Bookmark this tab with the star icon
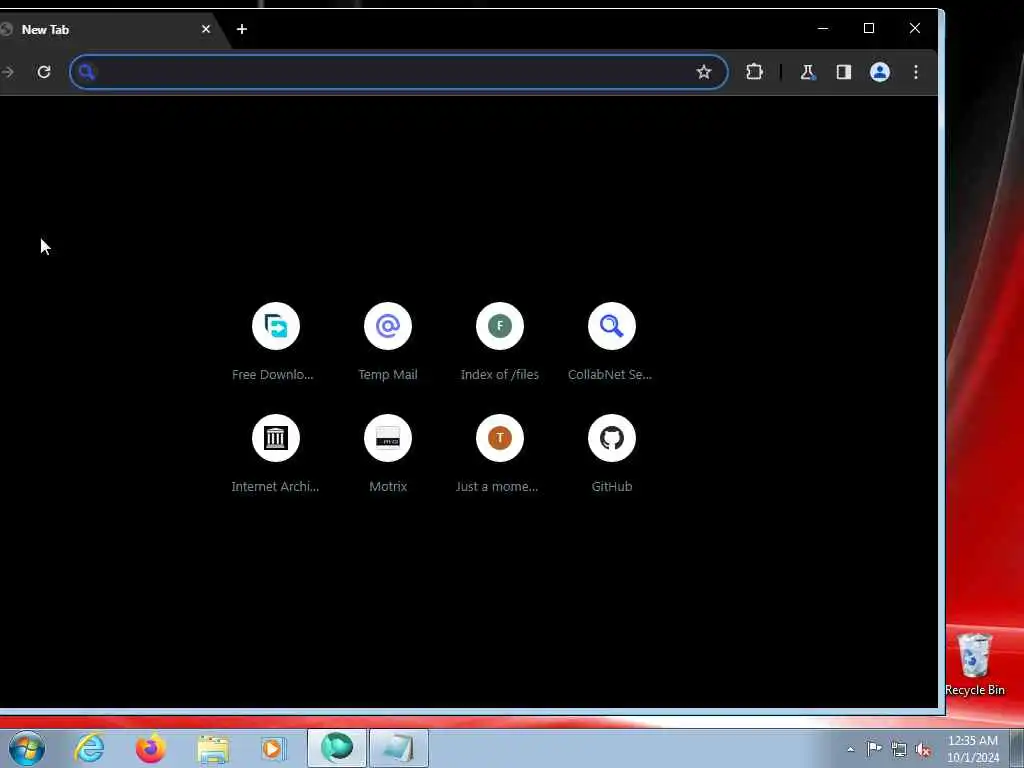The image size is (1024, 768). click(703, 72)
